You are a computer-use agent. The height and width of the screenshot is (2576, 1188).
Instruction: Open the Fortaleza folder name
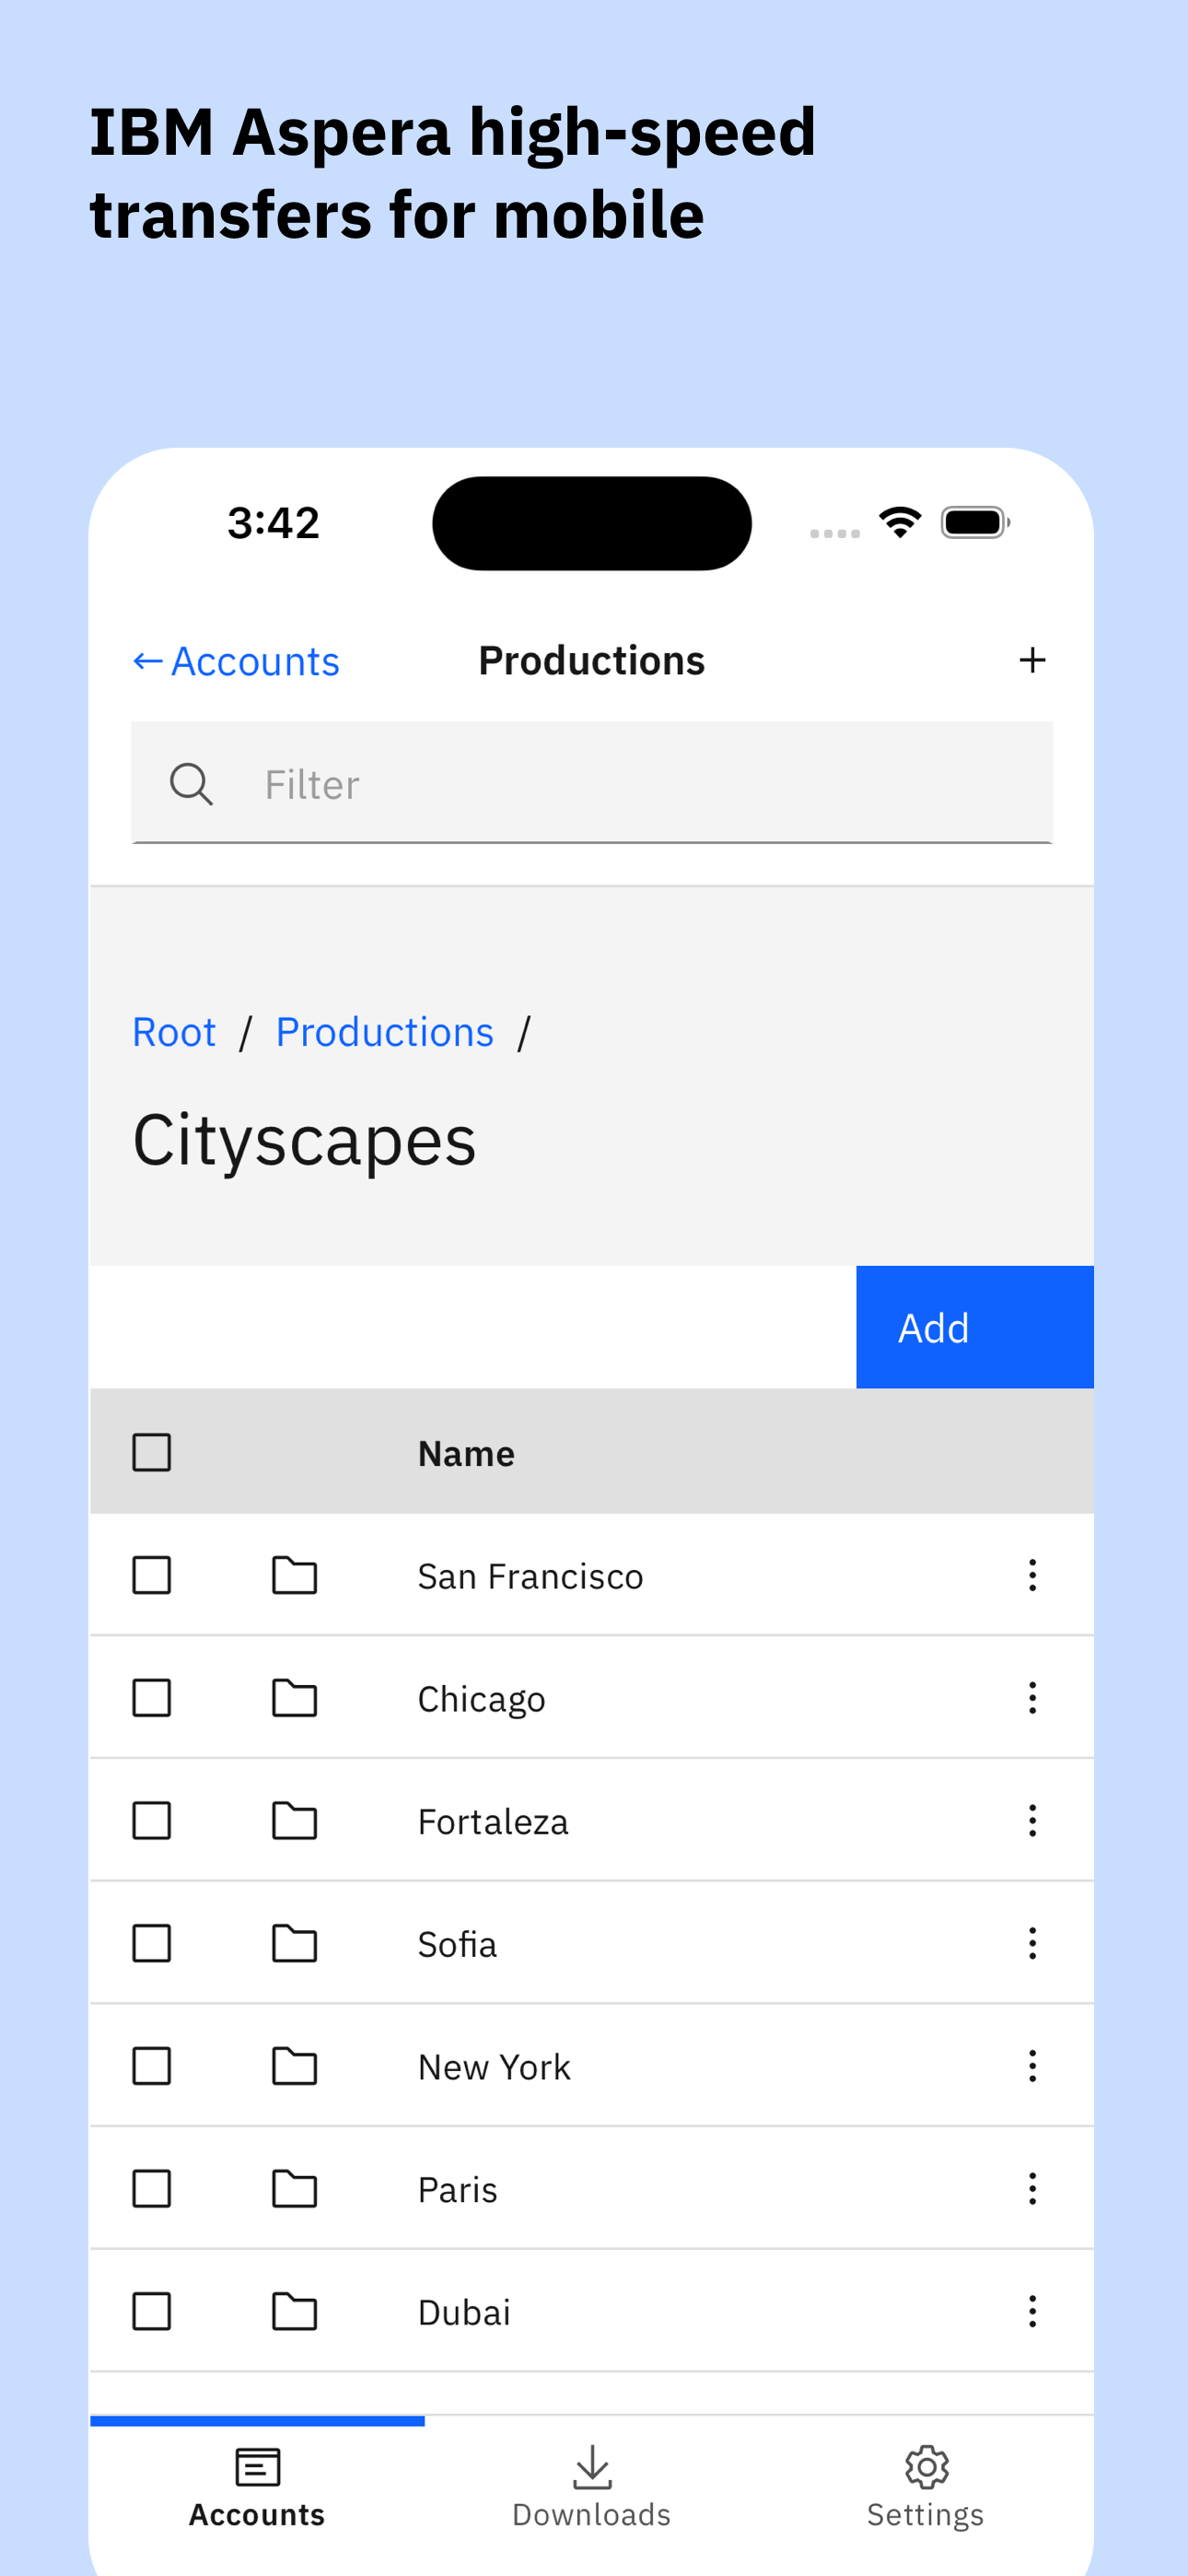[x=493, y=1822]
